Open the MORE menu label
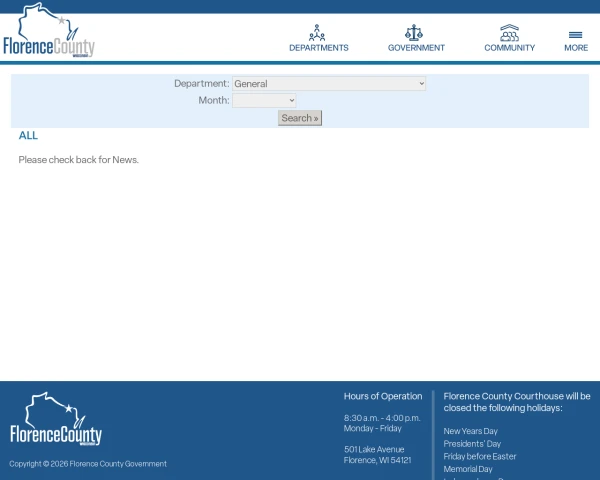600x480 pixels. (x=576, y=48)
